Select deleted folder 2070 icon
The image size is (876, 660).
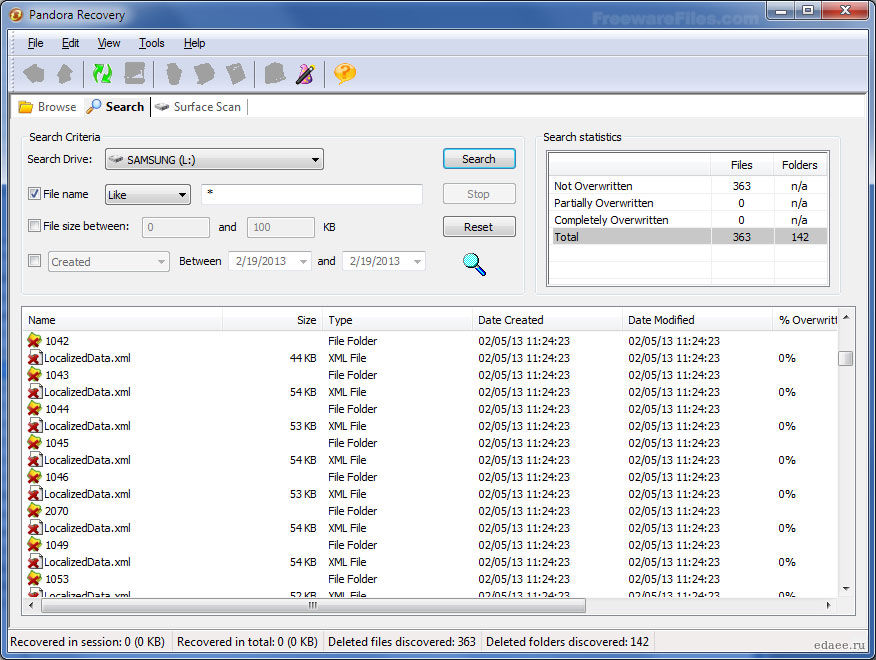[x=34, y=511]
